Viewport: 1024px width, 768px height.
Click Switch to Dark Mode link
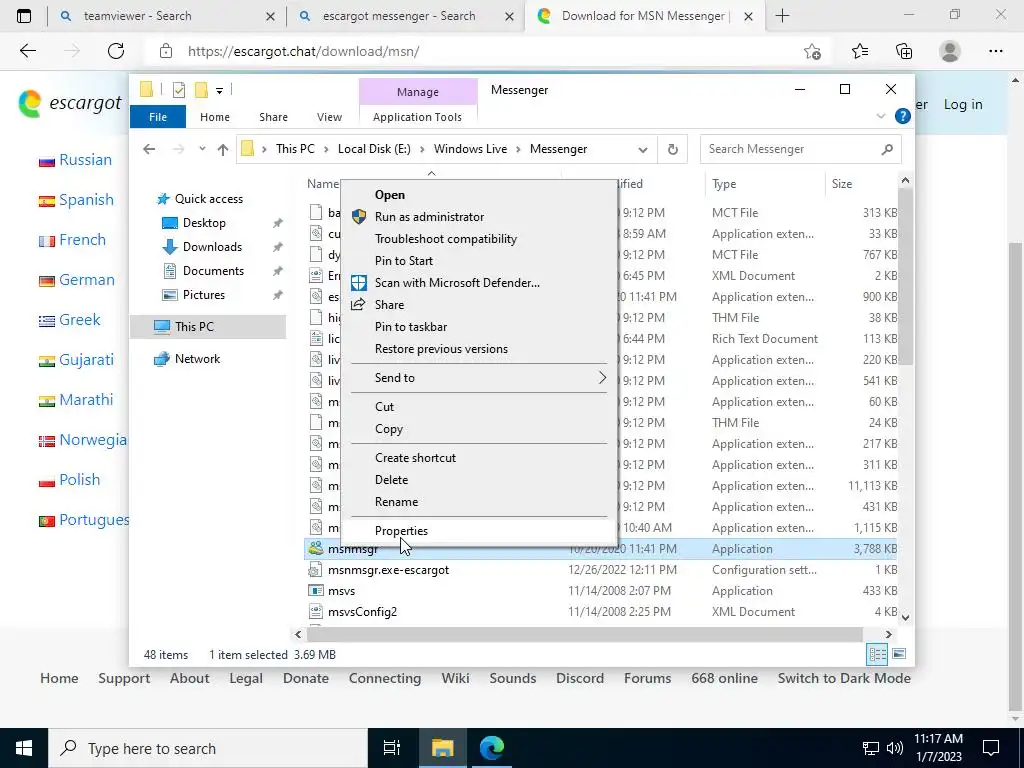(x=844, y=679)
